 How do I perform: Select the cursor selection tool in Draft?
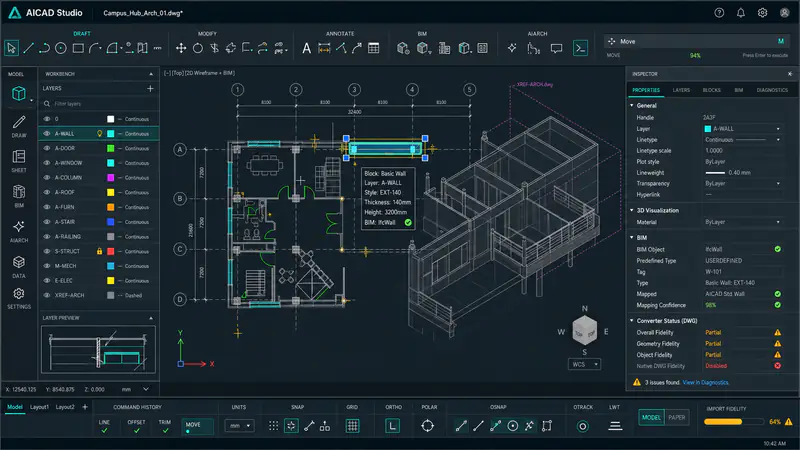point(11,48)
